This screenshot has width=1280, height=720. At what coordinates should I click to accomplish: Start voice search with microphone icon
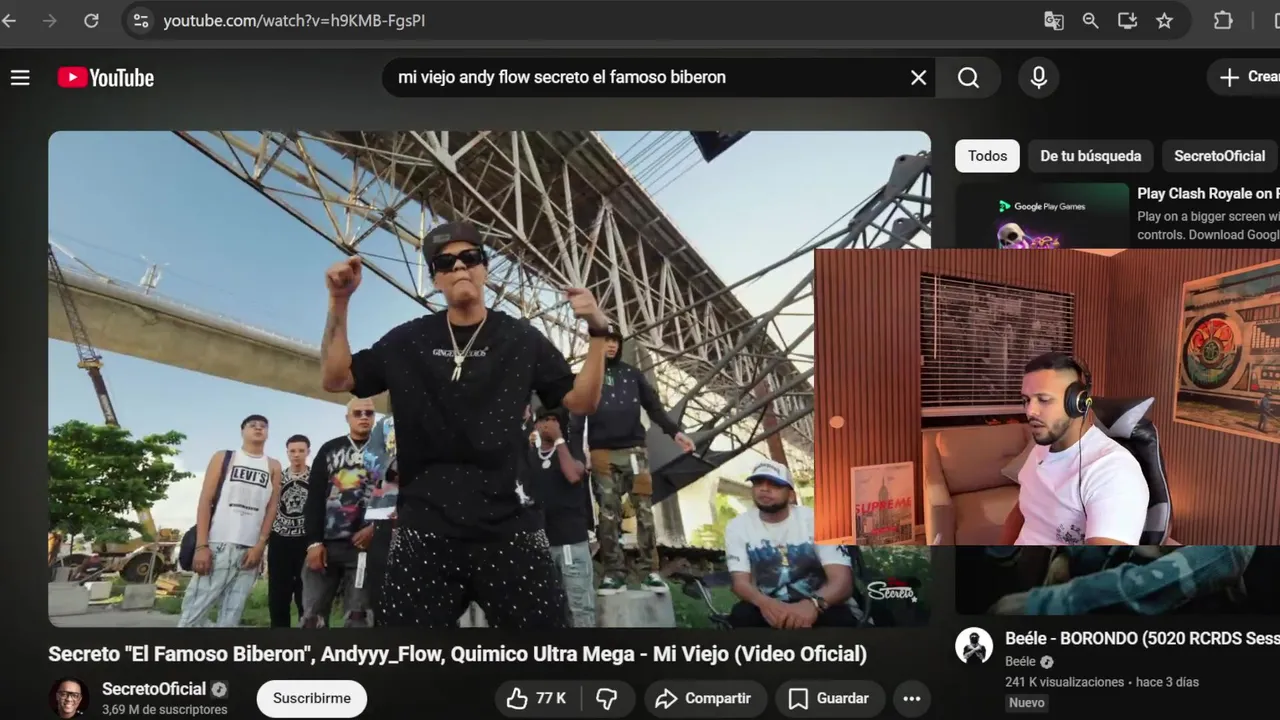click(x=1038, y=78)
